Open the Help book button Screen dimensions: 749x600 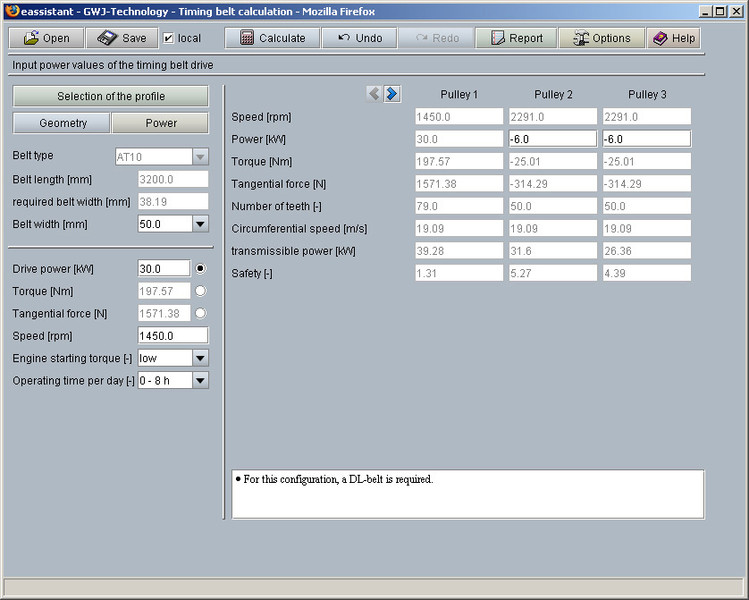pos(673,38)
